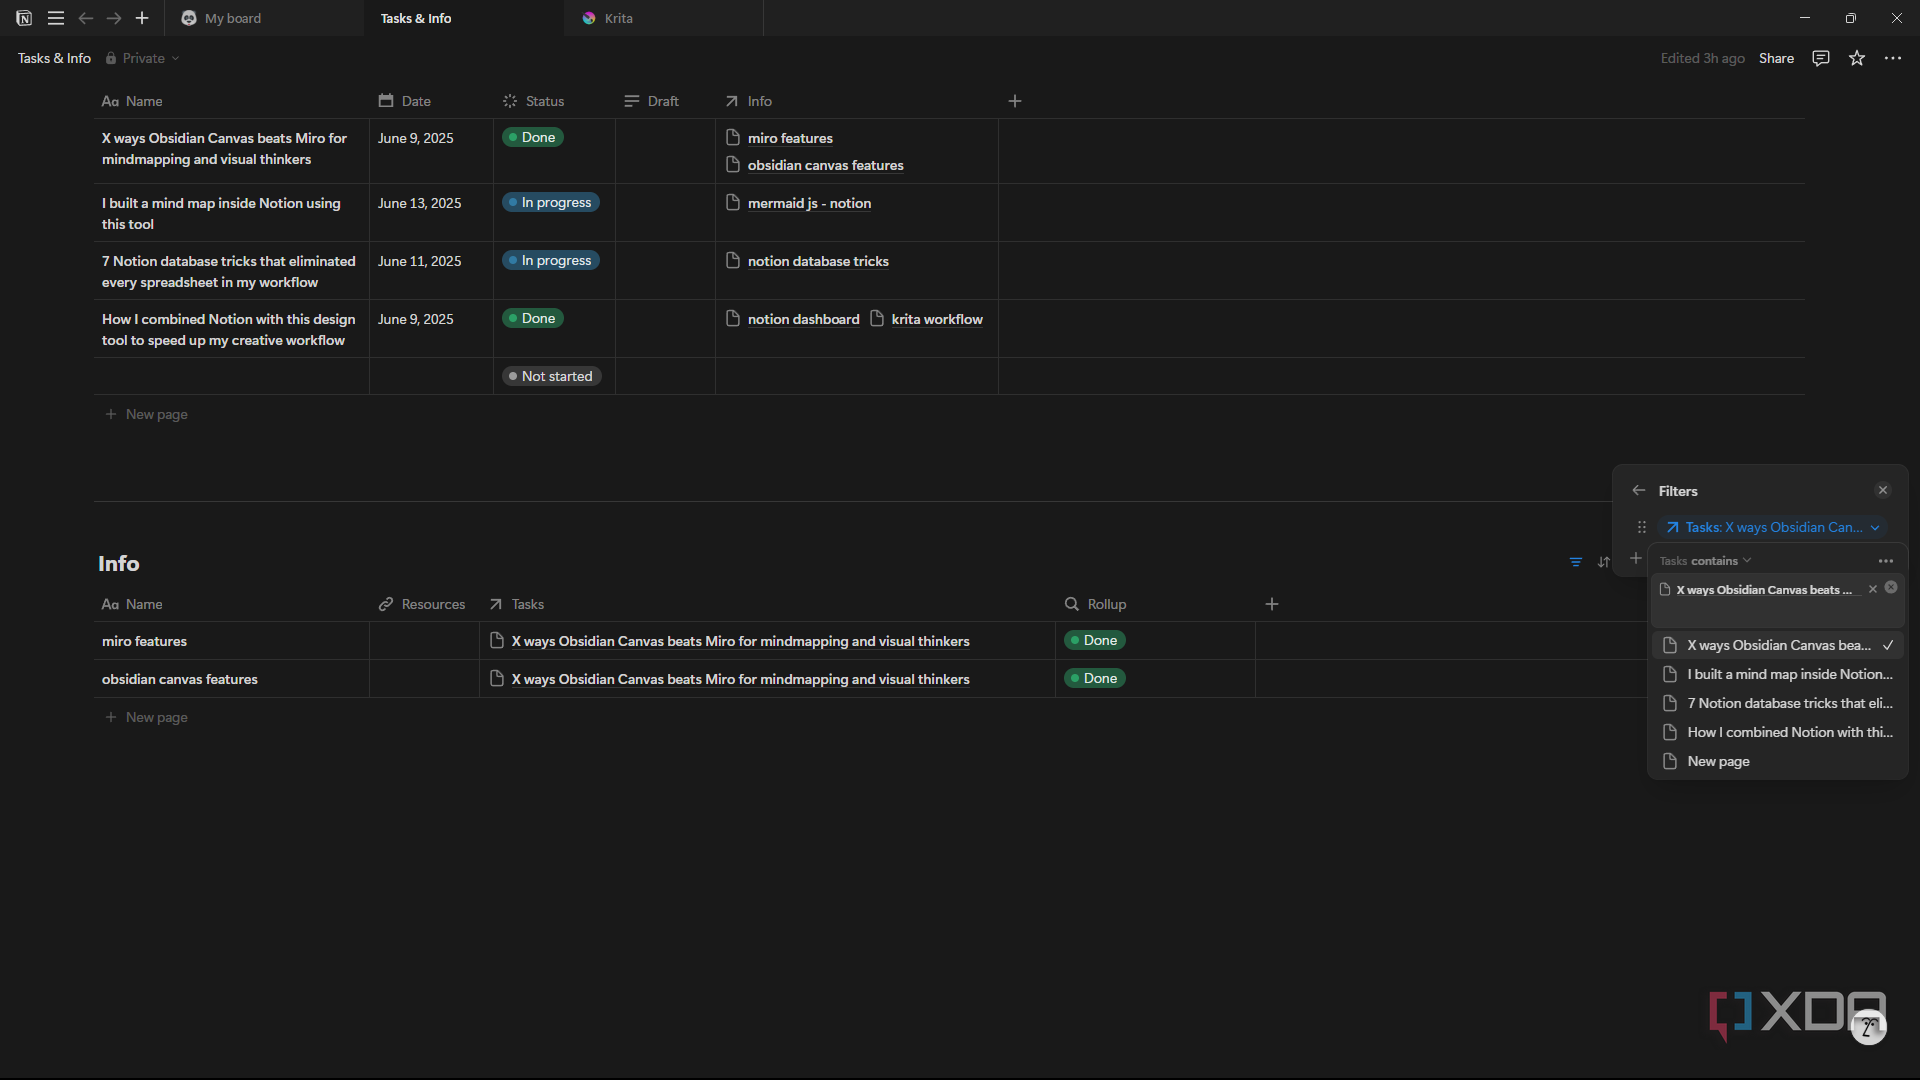Switch to the Krita tab

click(x=618, y=18)
